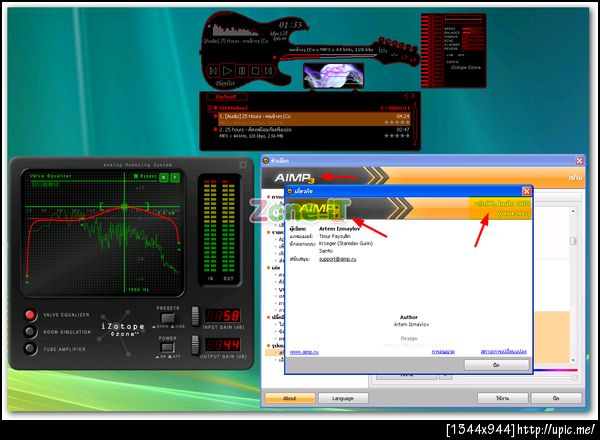Click the seek bar on the guitar neck
The height and width of the screenshot is (440, 600).
329,56
